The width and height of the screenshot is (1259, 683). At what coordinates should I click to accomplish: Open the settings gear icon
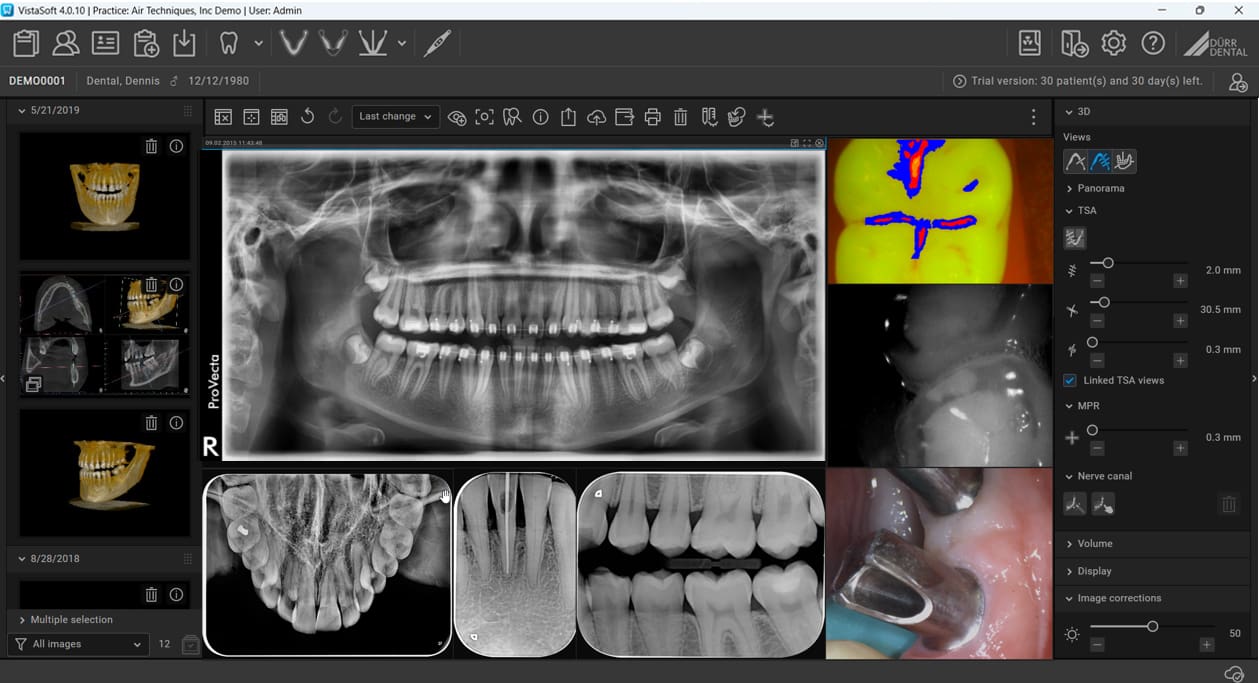point(1113,43)
